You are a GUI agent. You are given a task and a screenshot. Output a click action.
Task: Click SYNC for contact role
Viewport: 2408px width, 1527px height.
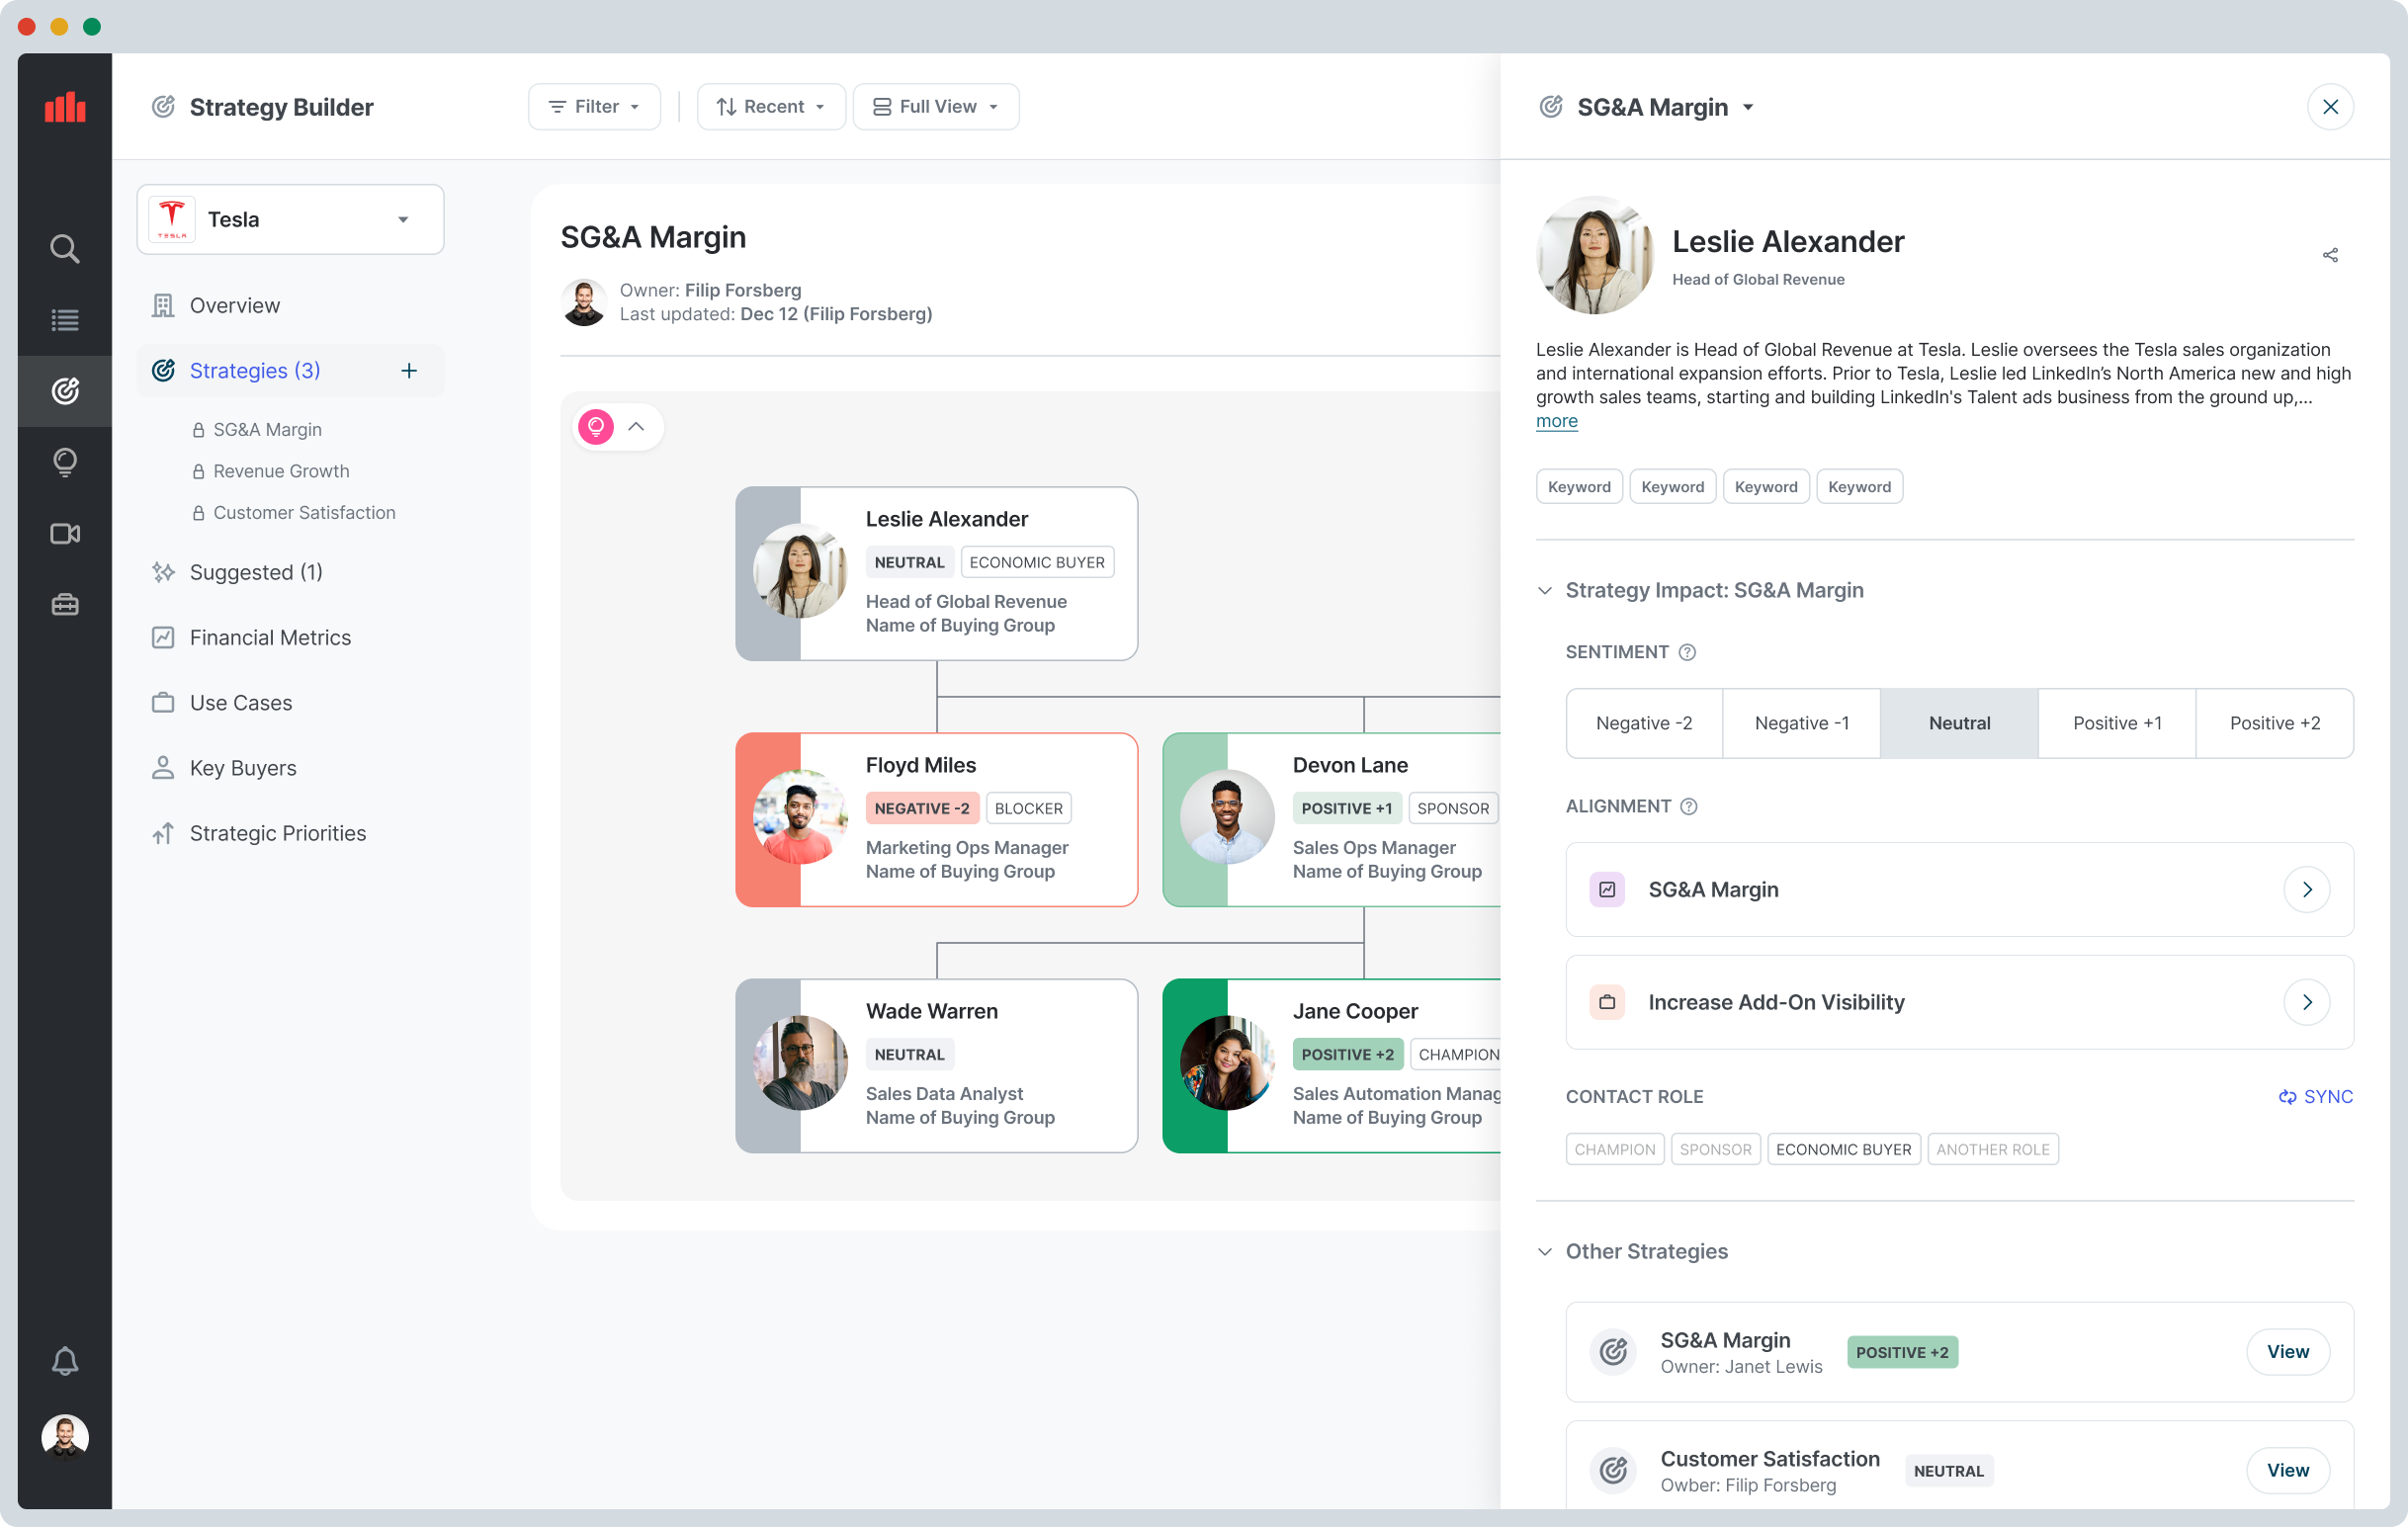click(2314, 1097)
